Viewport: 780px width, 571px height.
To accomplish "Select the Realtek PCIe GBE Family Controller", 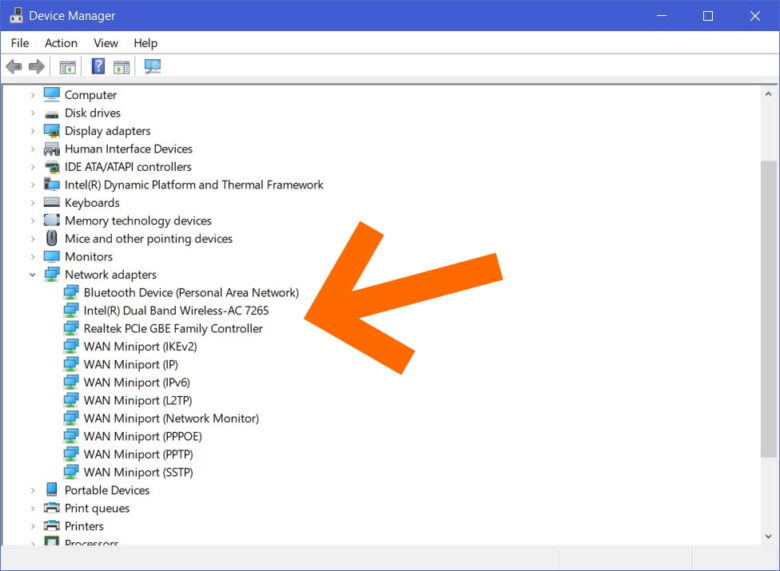I will (173, 329).
